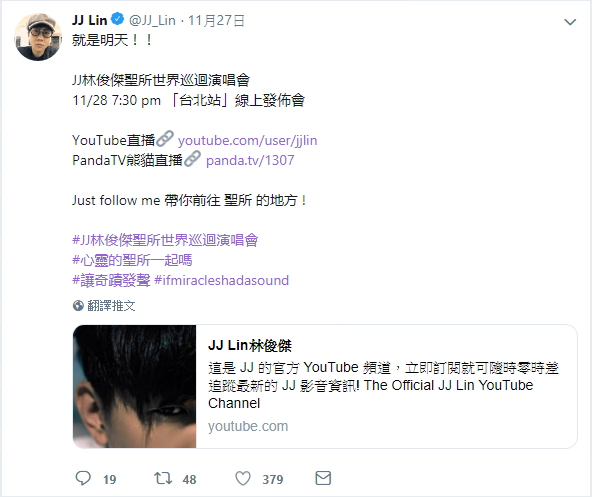Image resolution: width=592 pixels, height=497 pixels.
Task: Click the blue verified badge beside JJ Lin
Action: [118, 19]
